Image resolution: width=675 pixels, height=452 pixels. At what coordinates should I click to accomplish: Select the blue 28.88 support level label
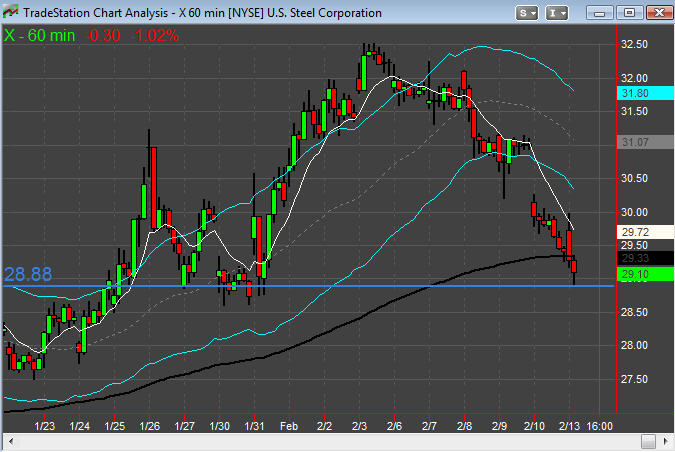tap(28, 274)
